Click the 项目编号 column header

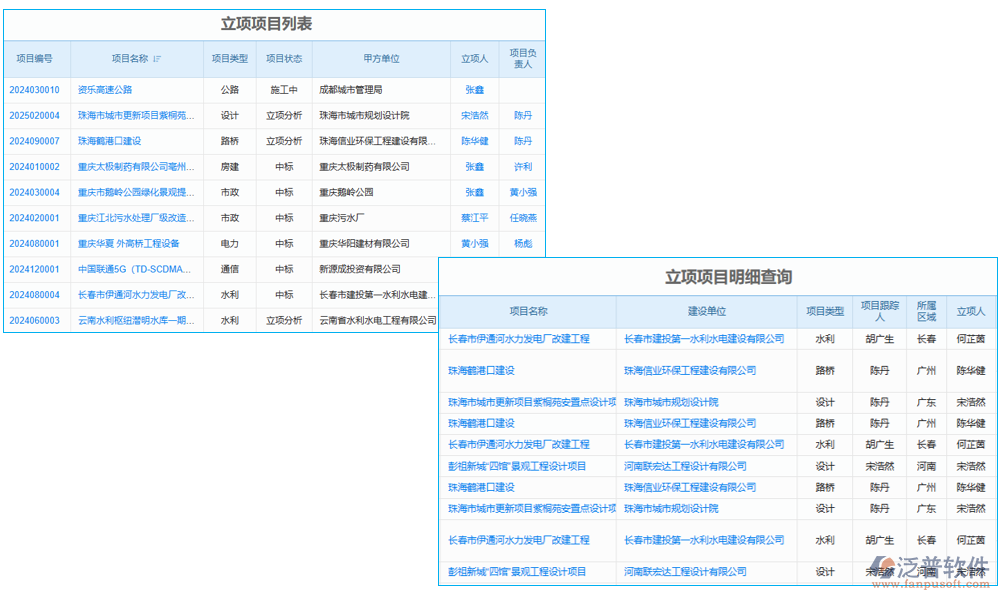(x=33, y=59)
